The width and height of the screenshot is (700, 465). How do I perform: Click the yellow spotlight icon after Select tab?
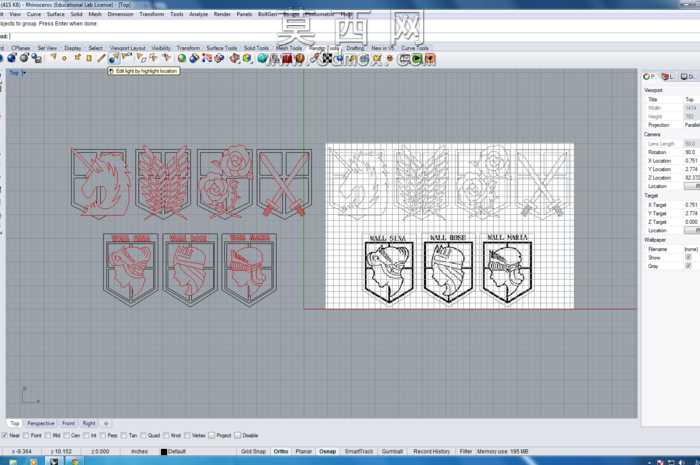point(53,57)
